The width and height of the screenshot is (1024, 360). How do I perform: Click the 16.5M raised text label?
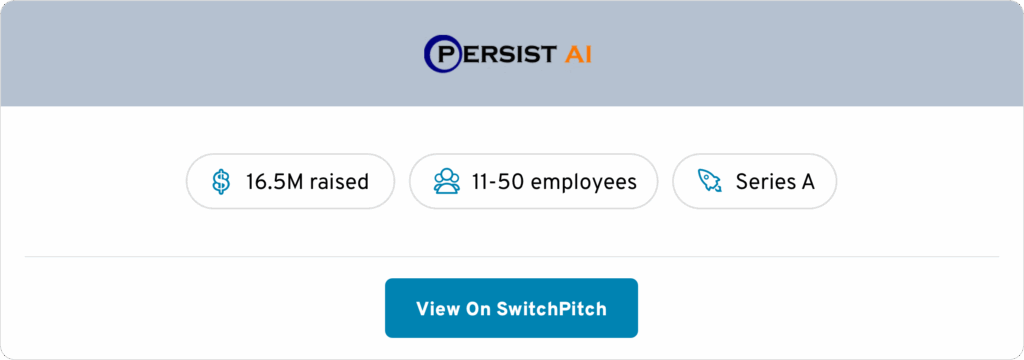click(x=307, y=182)
